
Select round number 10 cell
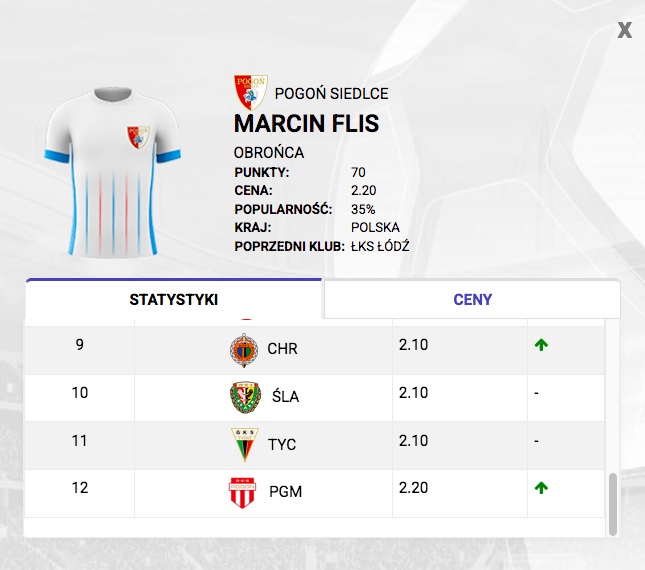point(80,393)
